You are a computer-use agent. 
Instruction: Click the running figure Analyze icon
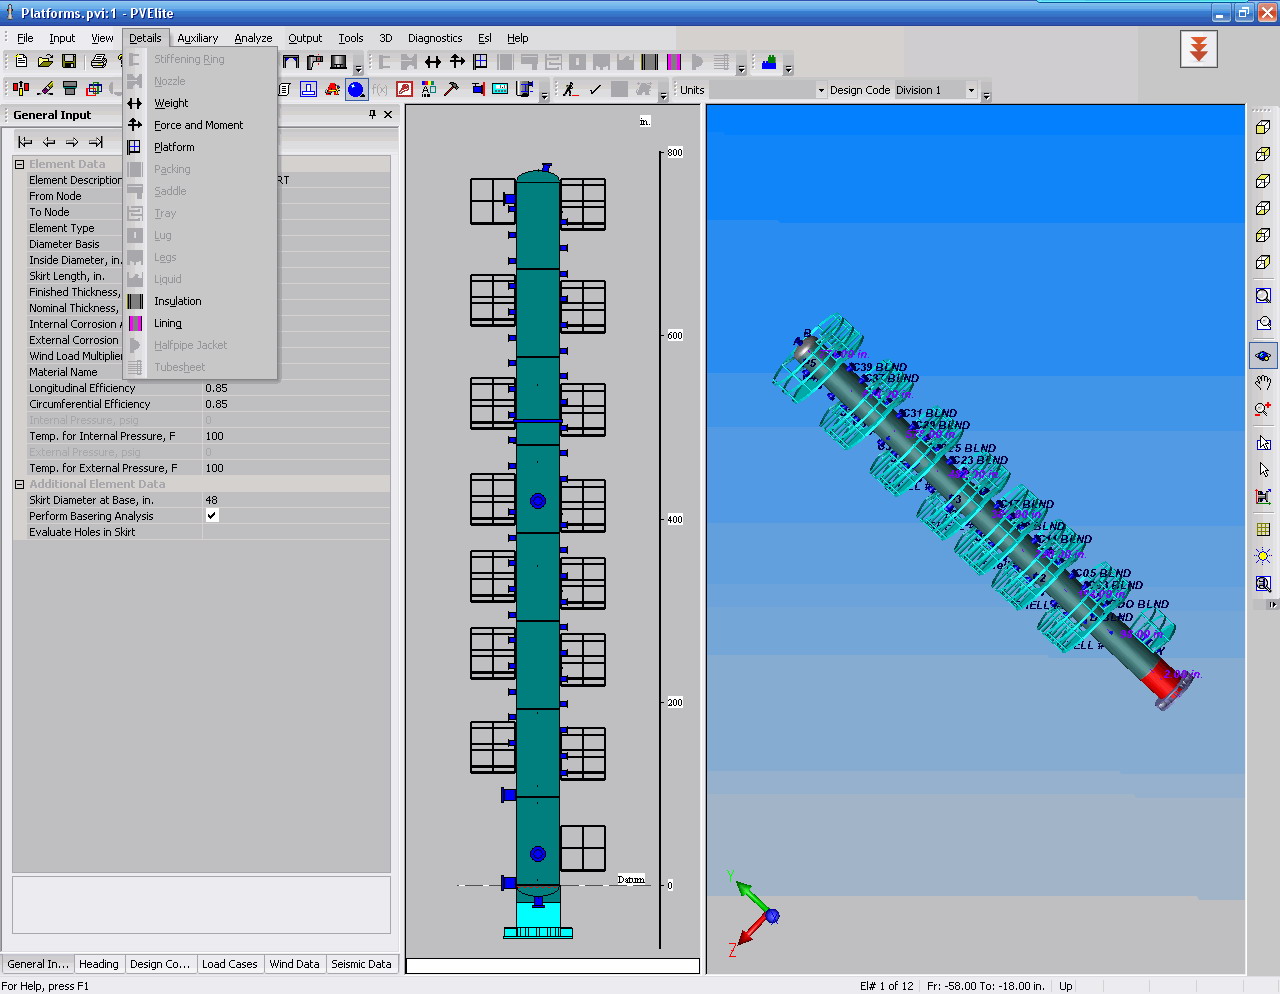570,89
